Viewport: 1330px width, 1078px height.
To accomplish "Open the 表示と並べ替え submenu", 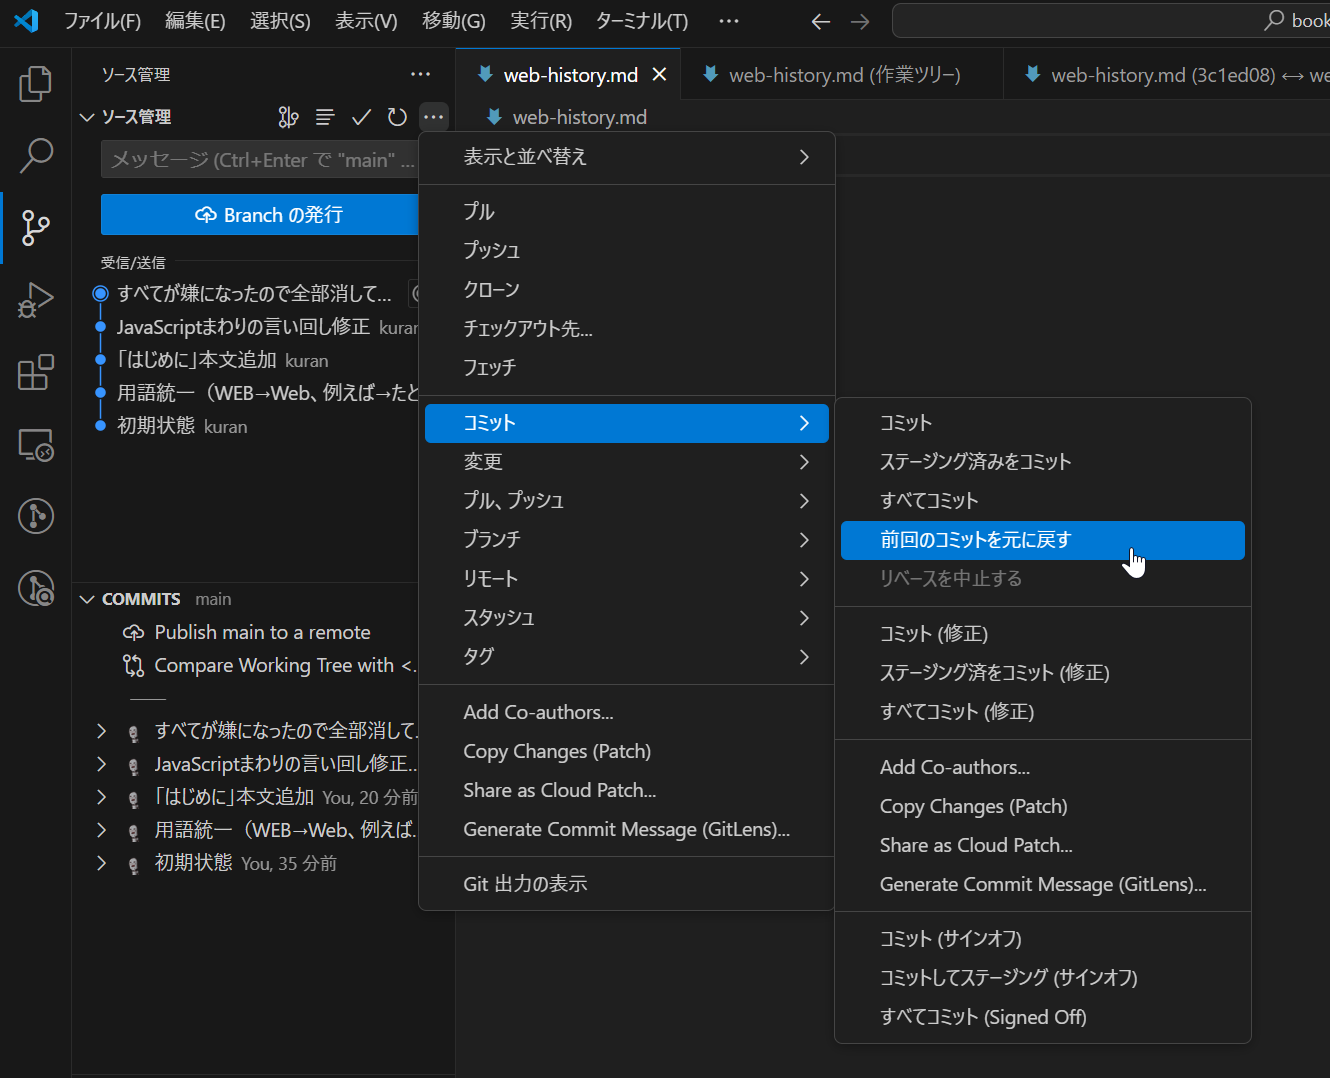I will coord(626,157).
